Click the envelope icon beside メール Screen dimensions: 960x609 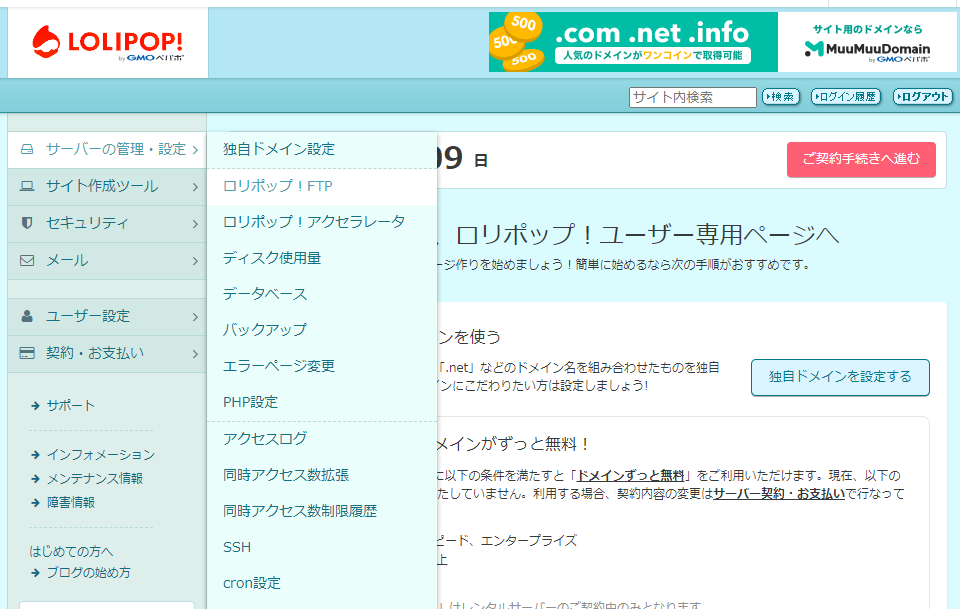[x=27, y=261]
